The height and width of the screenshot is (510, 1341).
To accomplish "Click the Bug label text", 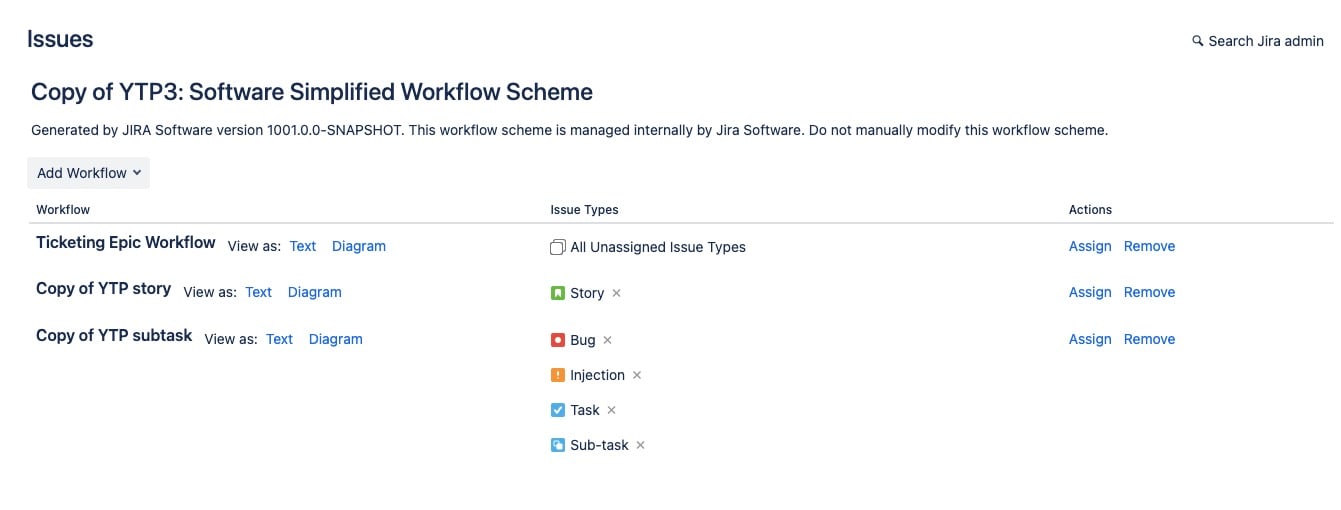I will tap(583, 340).
